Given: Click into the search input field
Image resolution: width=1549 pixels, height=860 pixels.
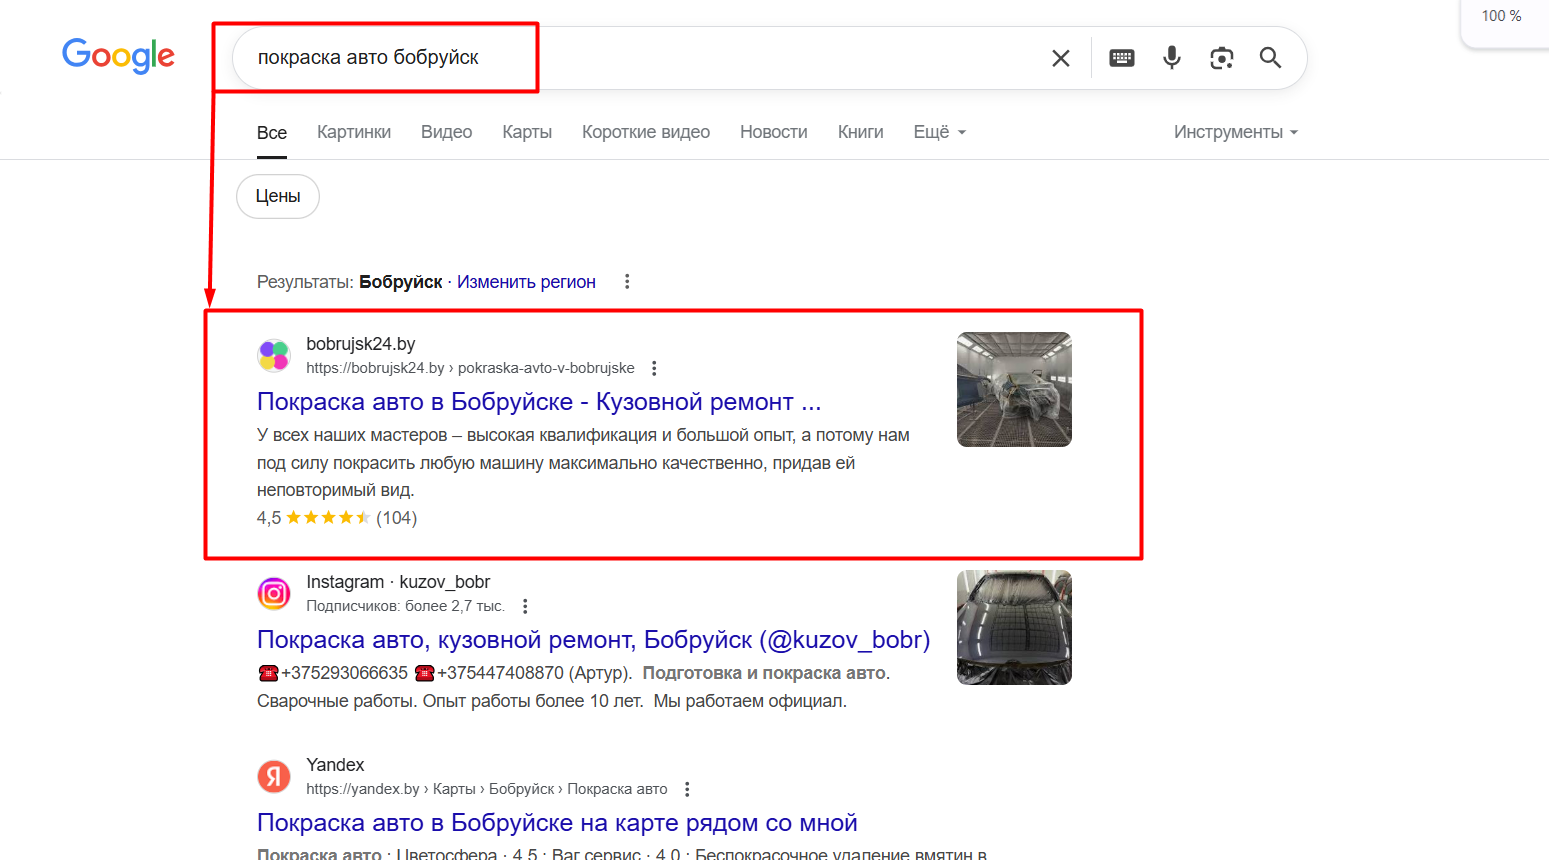Looking at the screenshot, I should (x=640, y=58).
